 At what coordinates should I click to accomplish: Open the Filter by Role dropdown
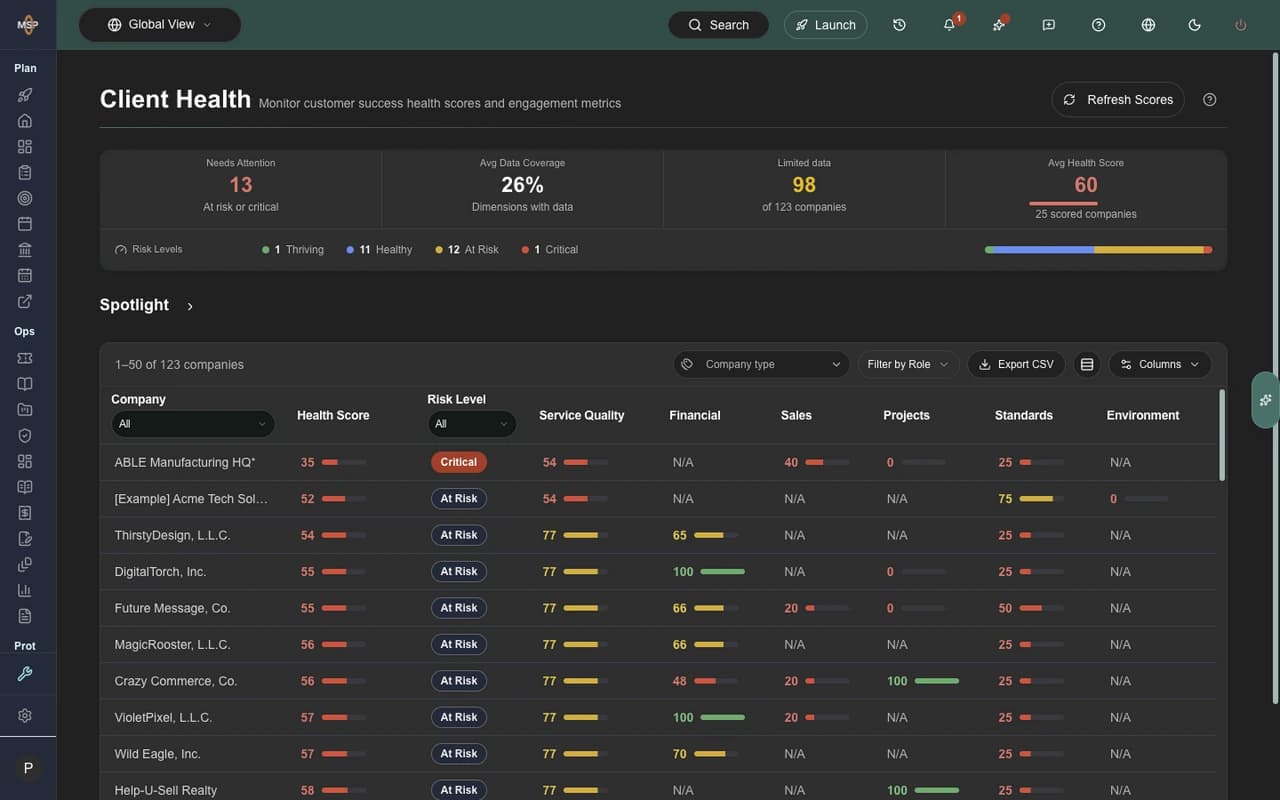(x=908, y=364)
